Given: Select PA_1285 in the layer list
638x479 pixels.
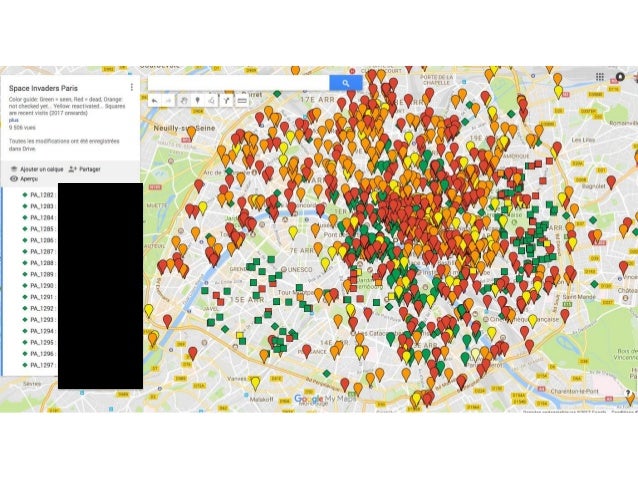Looking at the screenshot, I should pyautogui.click(x=39, y=229).
